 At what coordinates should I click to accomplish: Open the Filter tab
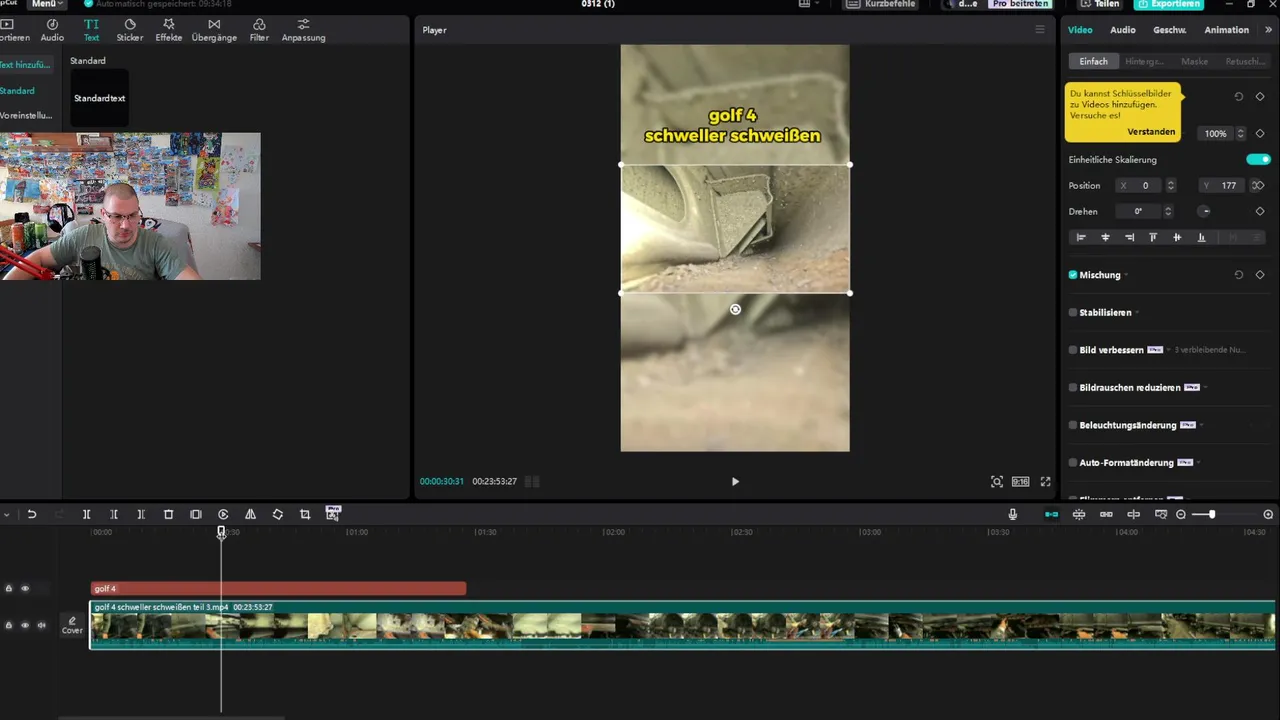(x=259, y=30)
